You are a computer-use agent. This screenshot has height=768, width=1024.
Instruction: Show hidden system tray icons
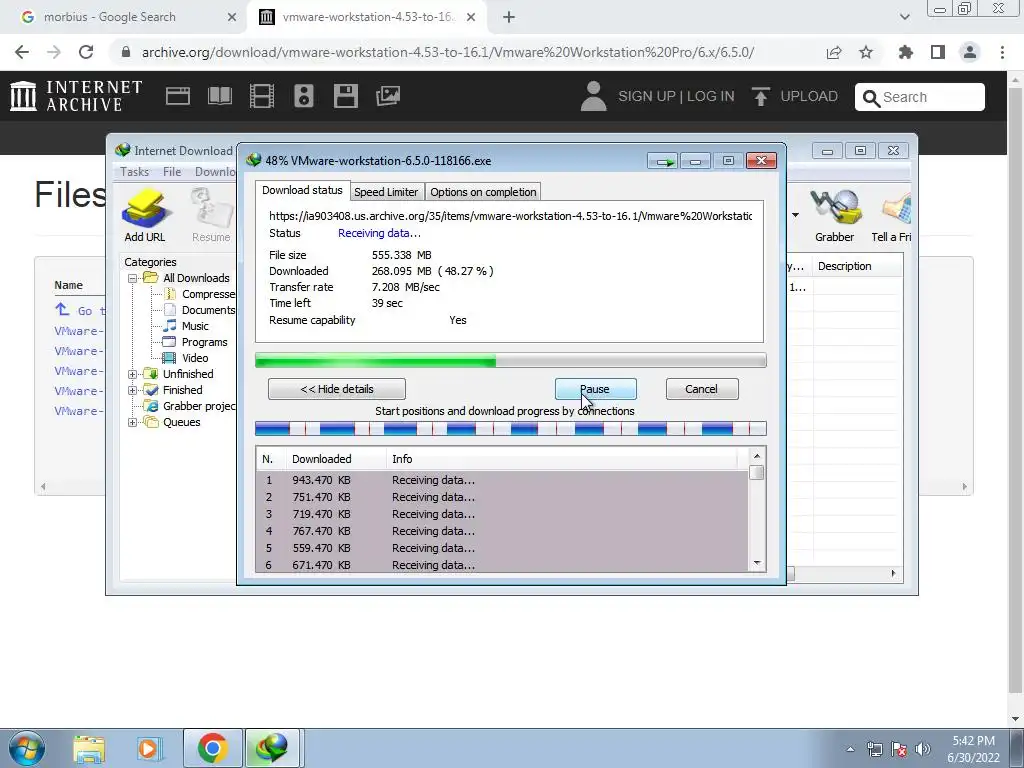(850, 749)
